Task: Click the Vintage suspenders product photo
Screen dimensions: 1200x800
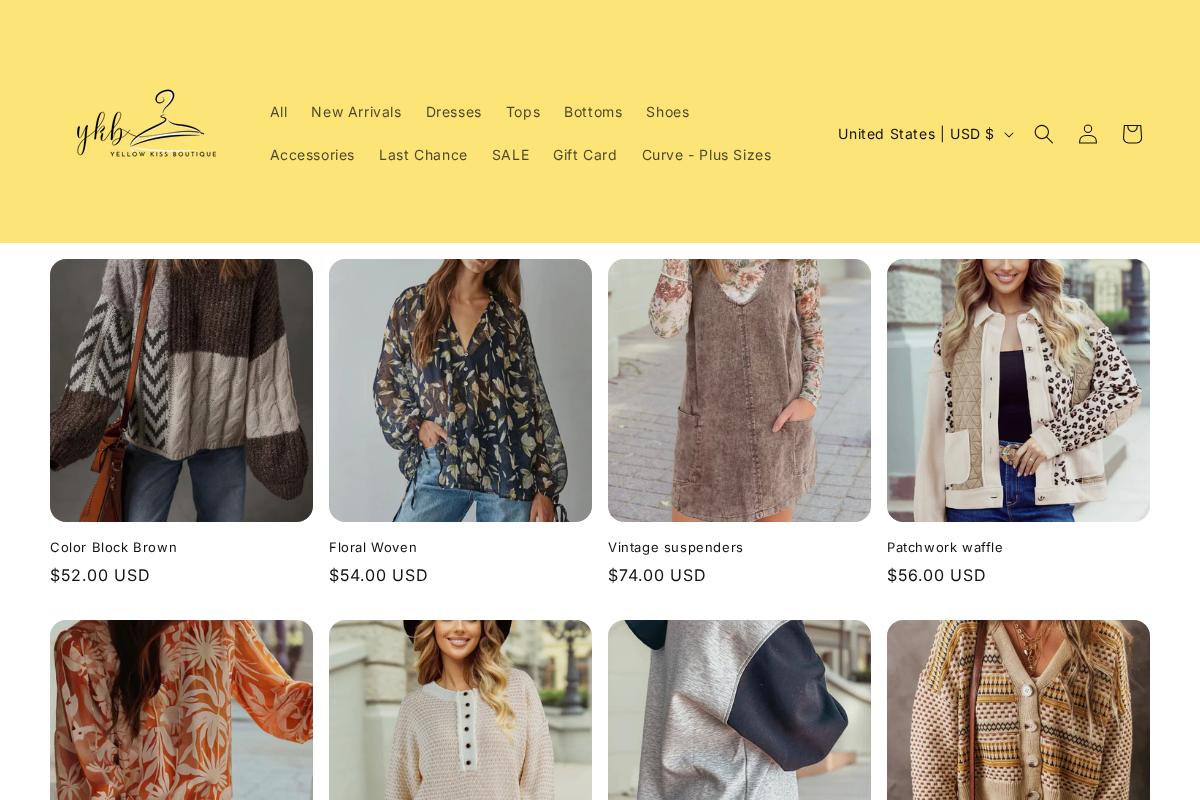Action: pyautogui.click(x=739, y=389)
